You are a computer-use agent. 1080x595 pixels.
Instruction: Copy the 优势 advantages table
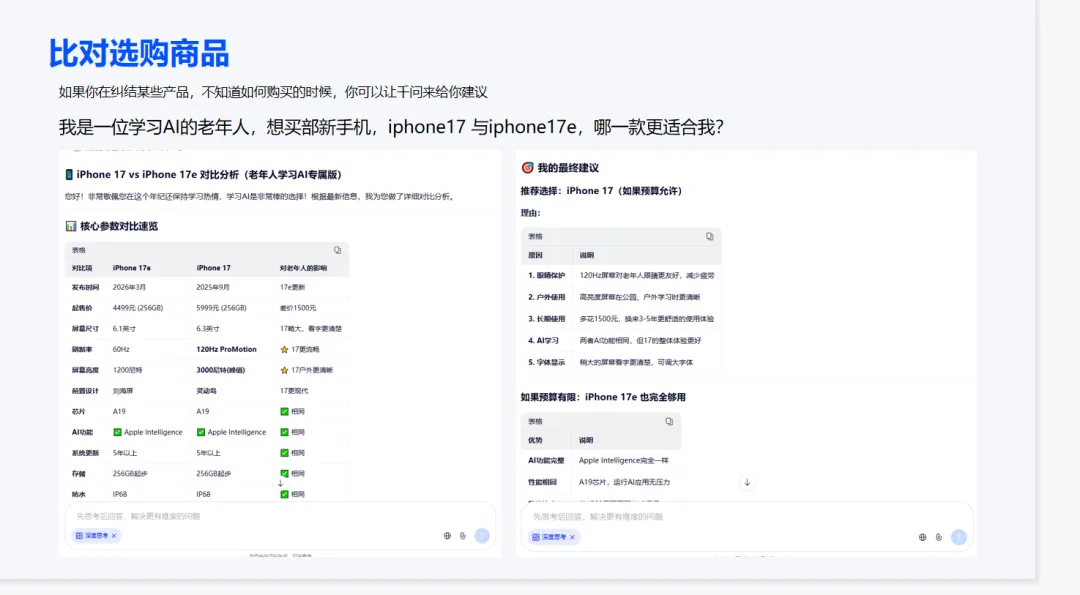click(x=669, y=421)
